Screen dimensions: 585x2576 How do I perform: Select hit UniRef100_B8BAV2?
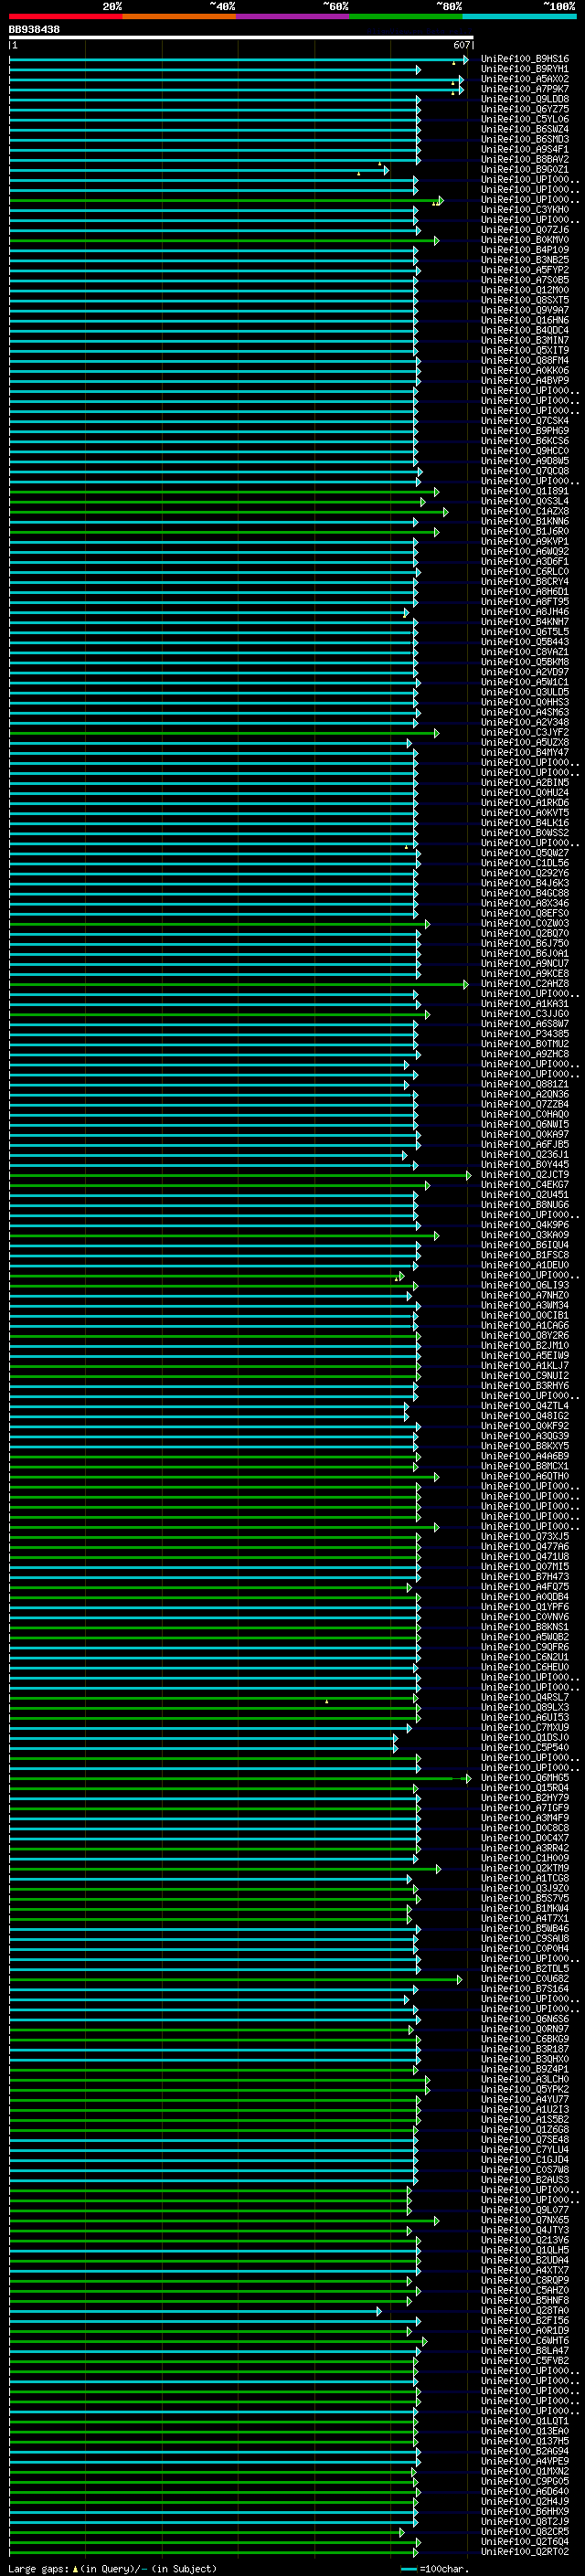coord(525,159)
